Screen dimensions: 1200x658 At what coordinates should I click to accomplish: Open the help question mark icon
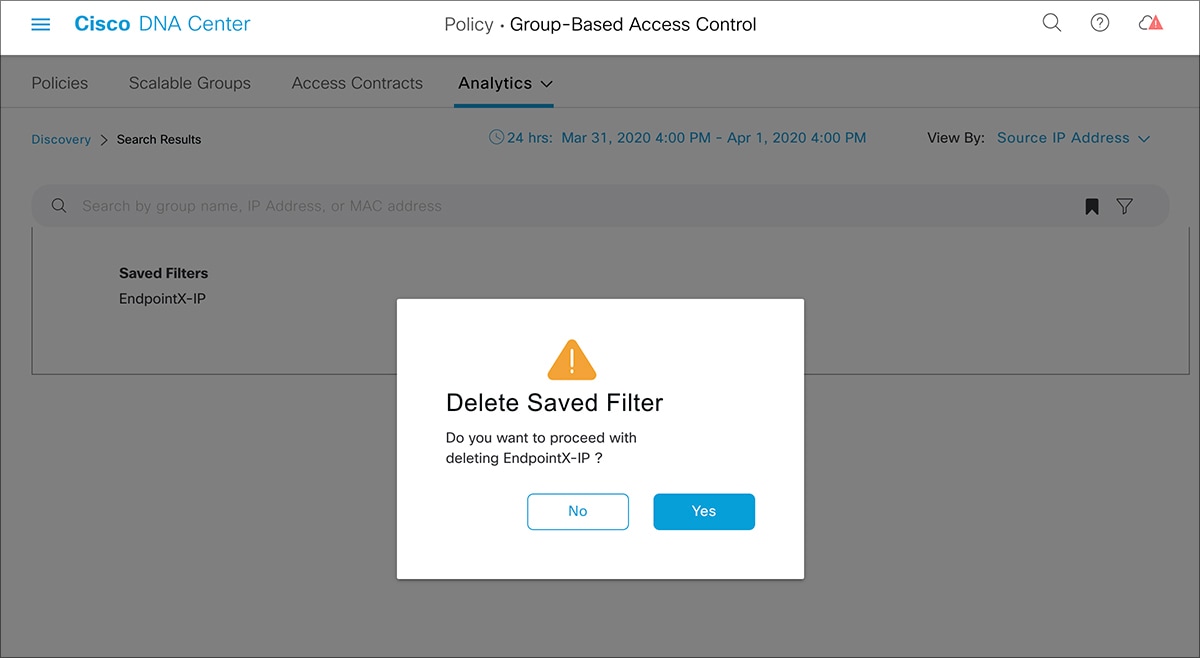tap(1100, 23)
